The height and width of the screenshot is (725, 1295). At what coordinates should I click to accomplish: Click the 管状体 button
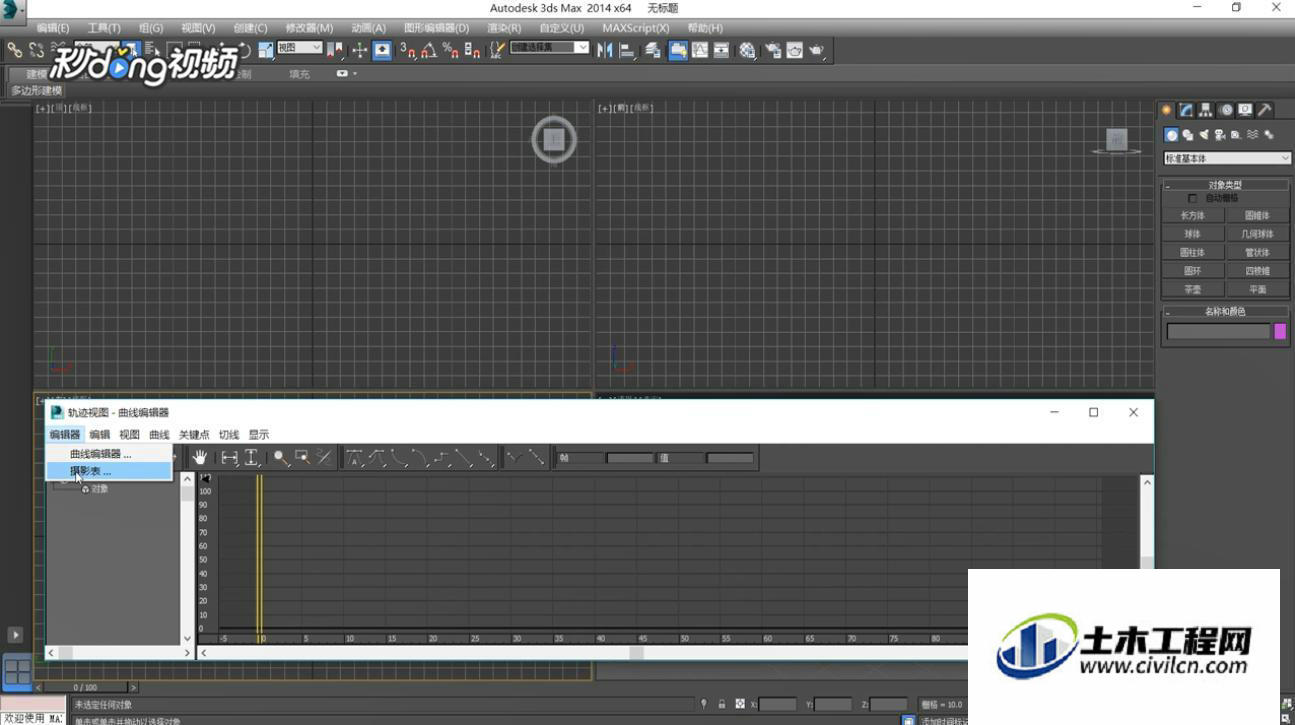1257,252
